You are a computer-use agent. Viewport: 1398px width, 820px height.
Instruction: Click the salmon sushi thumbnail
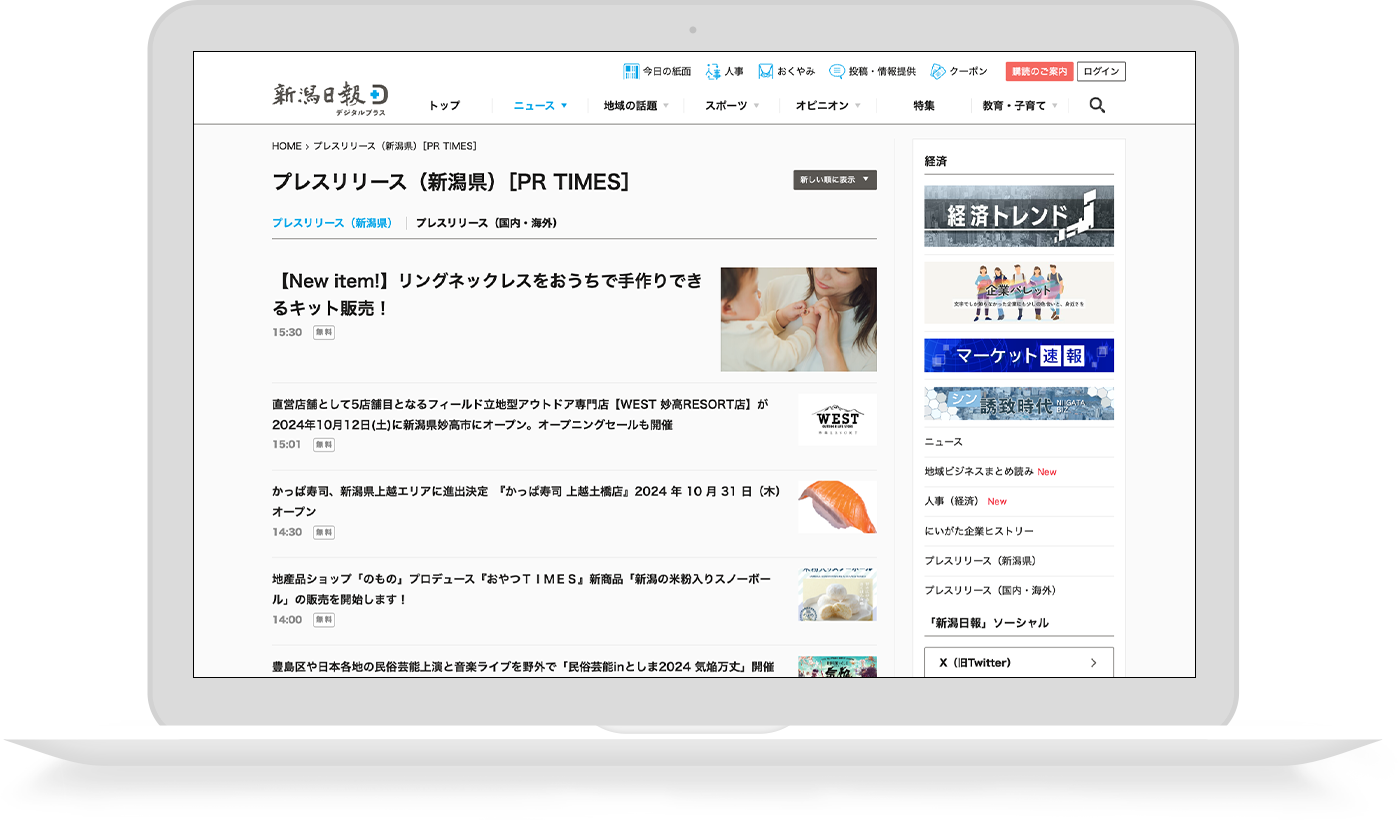(837, 507)
